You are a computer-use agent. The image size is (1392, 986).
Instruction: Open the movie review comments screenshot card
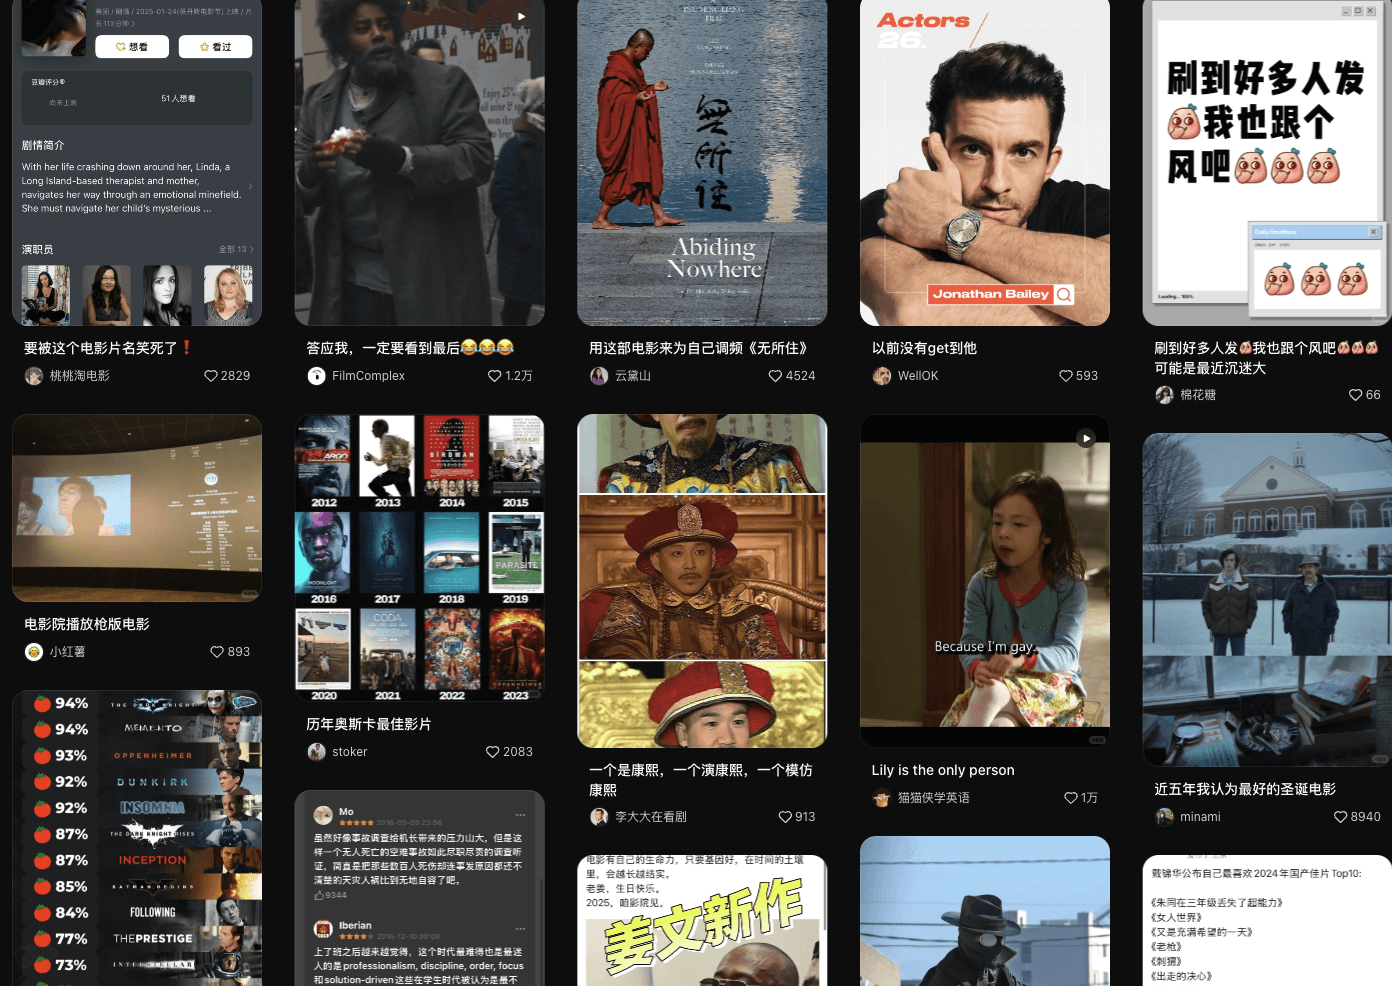[x=420, y=888]
